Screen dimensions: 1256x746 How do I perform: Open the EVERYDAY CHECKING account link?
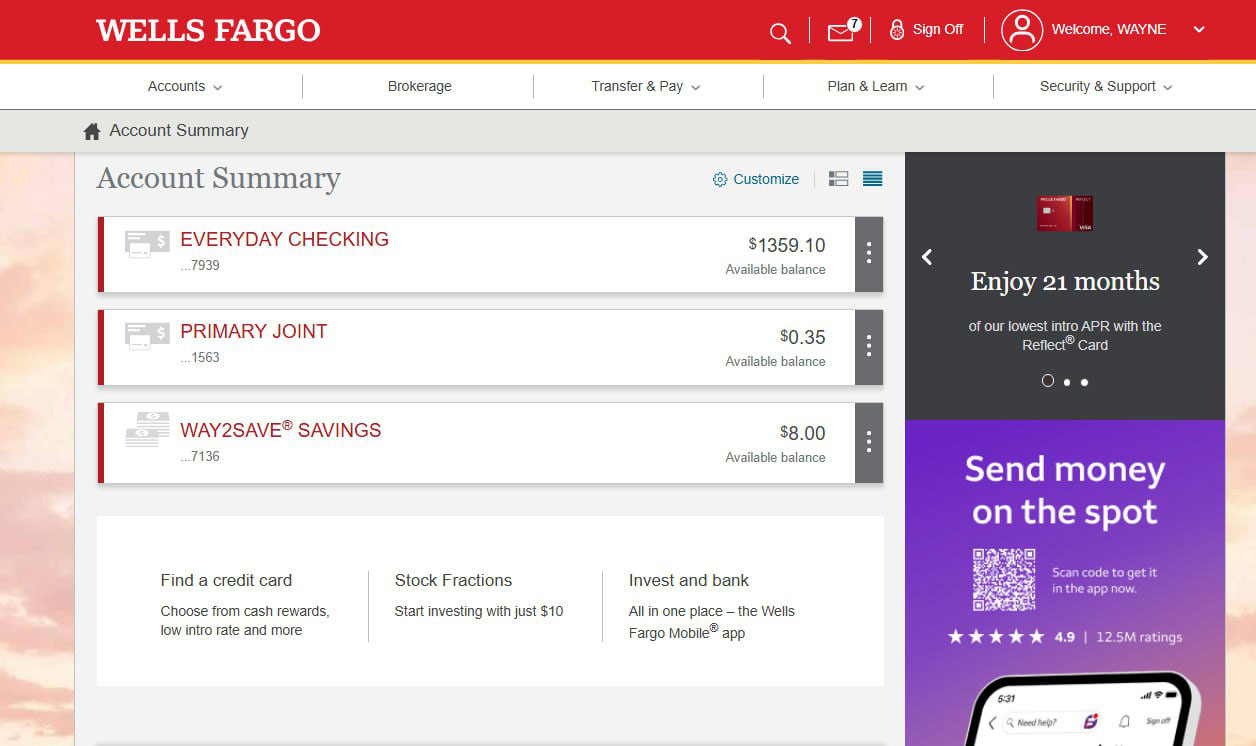284,240
